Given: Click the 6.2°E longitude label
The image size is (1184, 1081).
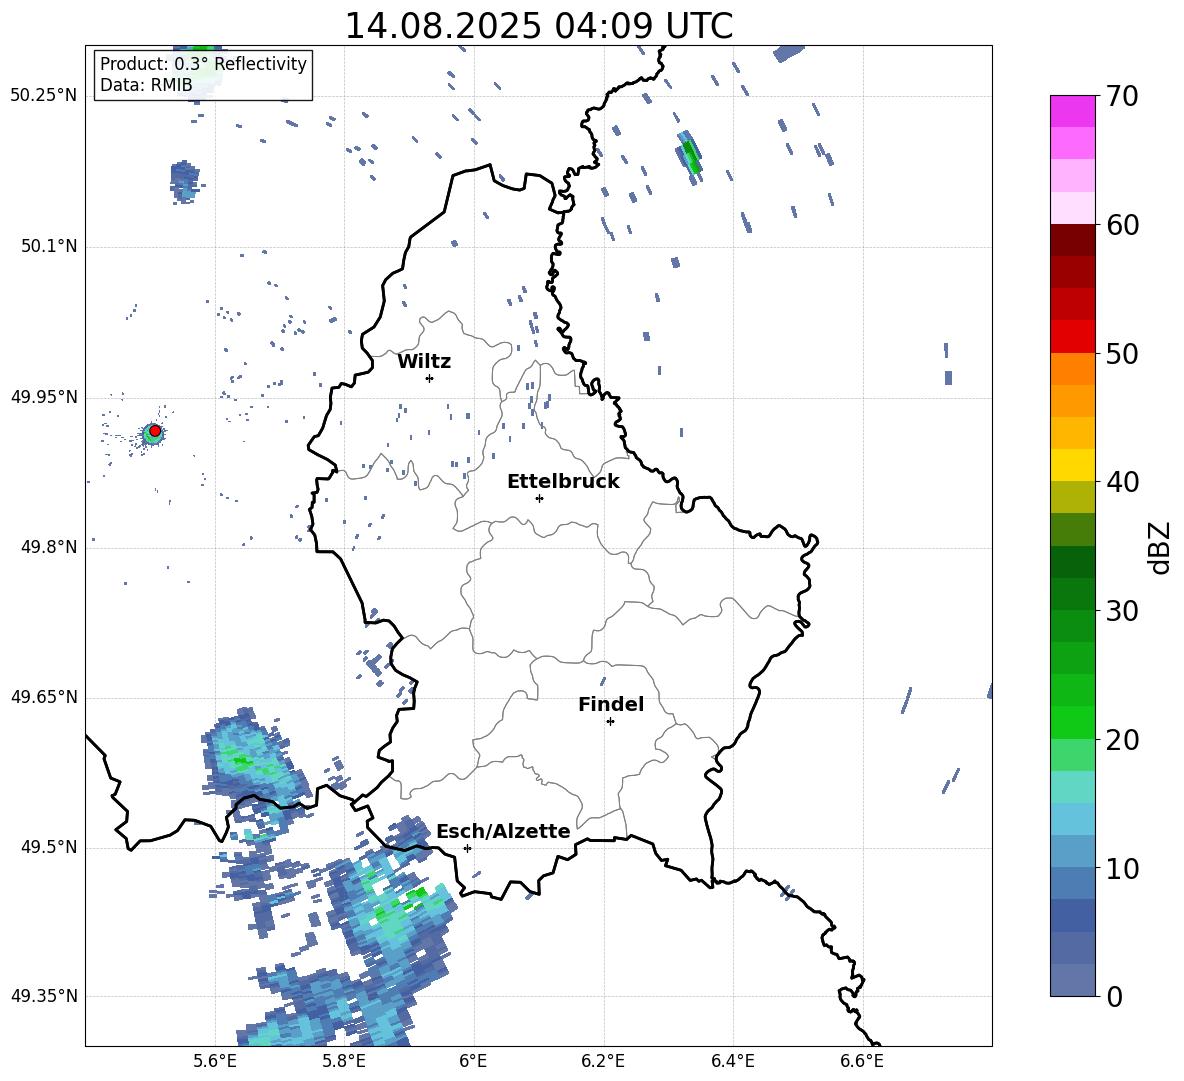Looking at the screenshot, I should pyautogui.click(x=603, y=1061).
